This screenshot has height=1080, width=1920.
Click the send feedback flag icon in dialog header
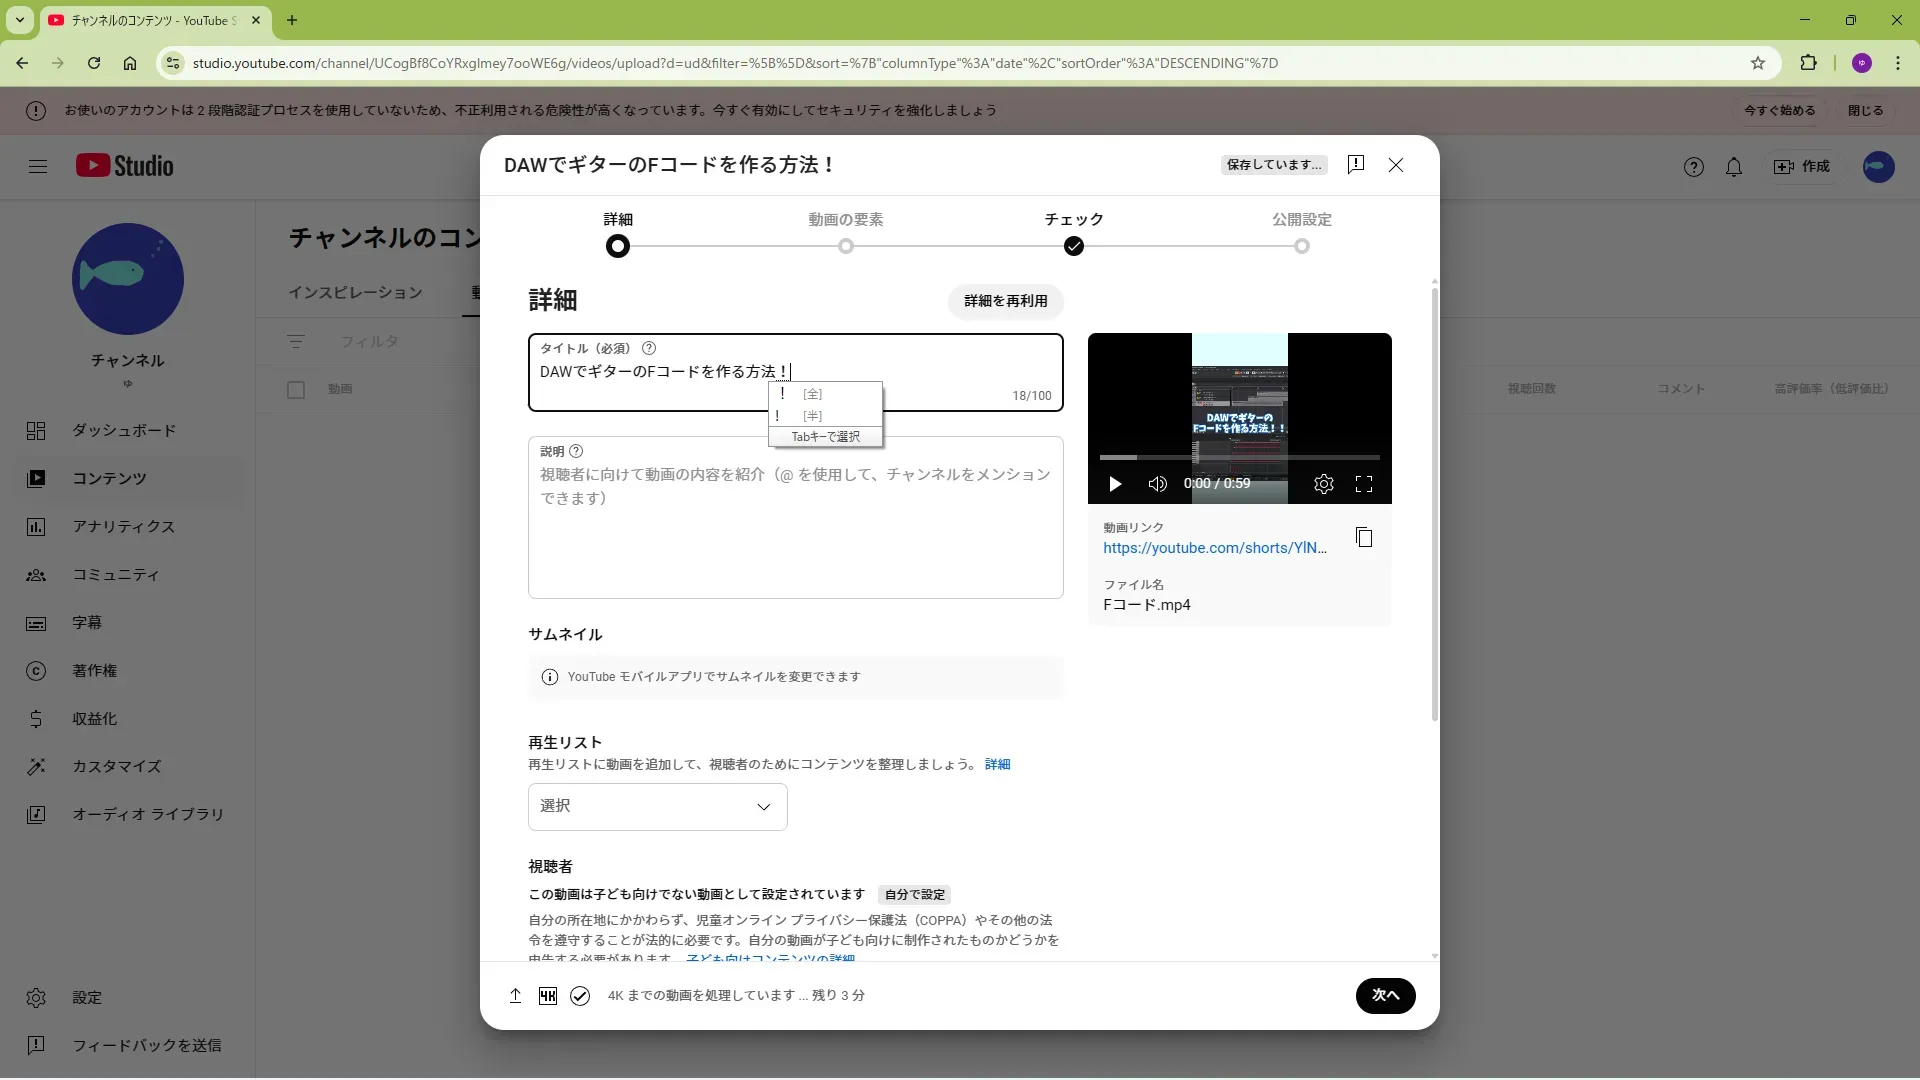pos(1356,165)
